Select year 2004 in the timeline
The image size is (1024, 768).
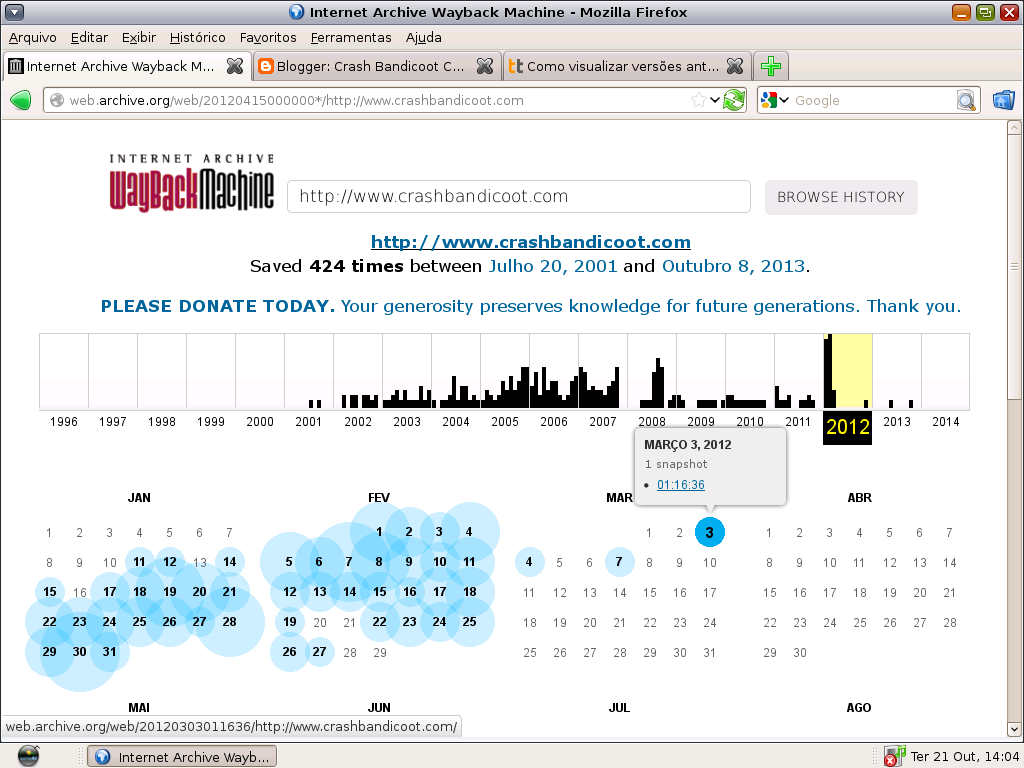coord(456,421)
